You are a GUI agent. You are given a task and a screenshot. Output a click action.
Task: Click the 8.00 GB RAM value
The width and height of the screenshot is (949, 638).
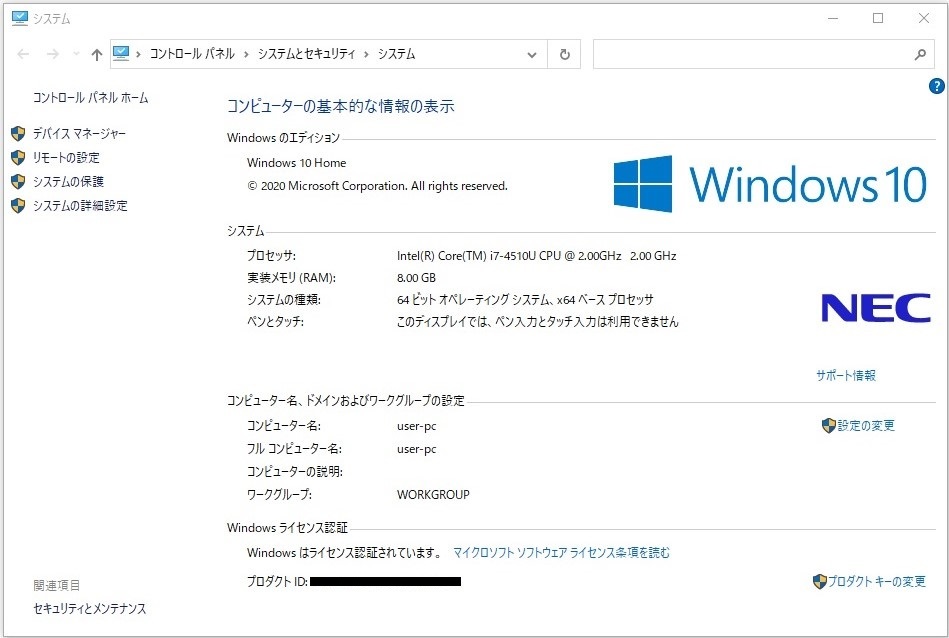416,278
